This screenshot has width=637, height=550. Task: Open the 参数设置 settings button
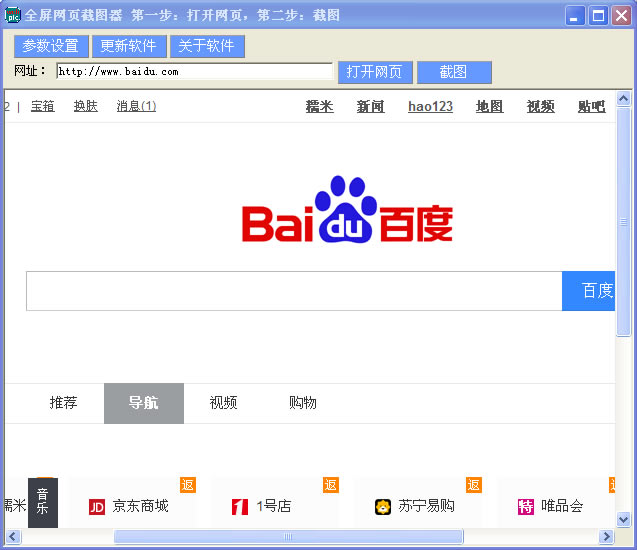tap(51, 46)
